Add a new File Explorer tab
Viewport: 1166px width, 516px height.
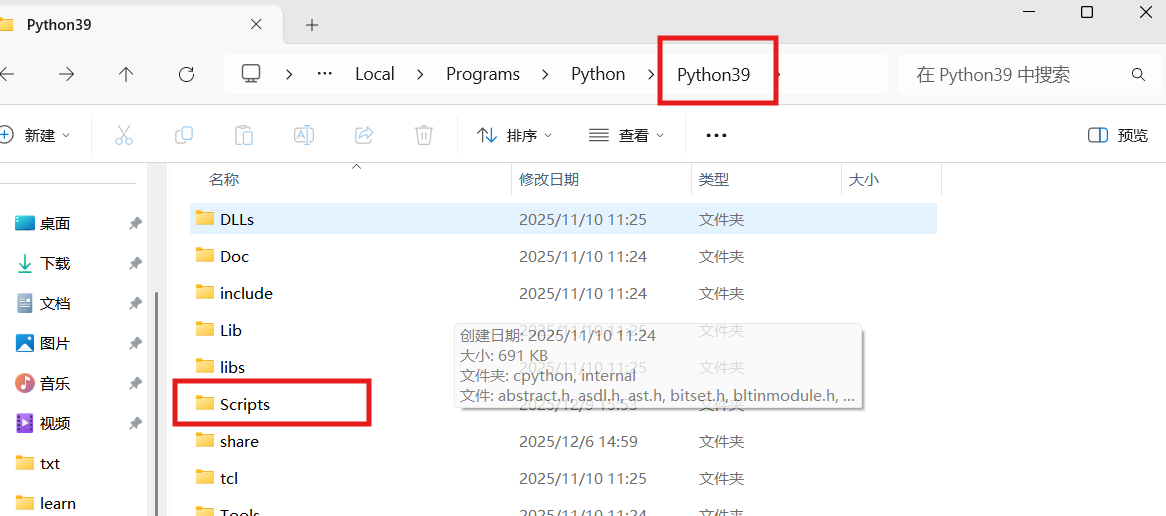[x=312, y=25]
